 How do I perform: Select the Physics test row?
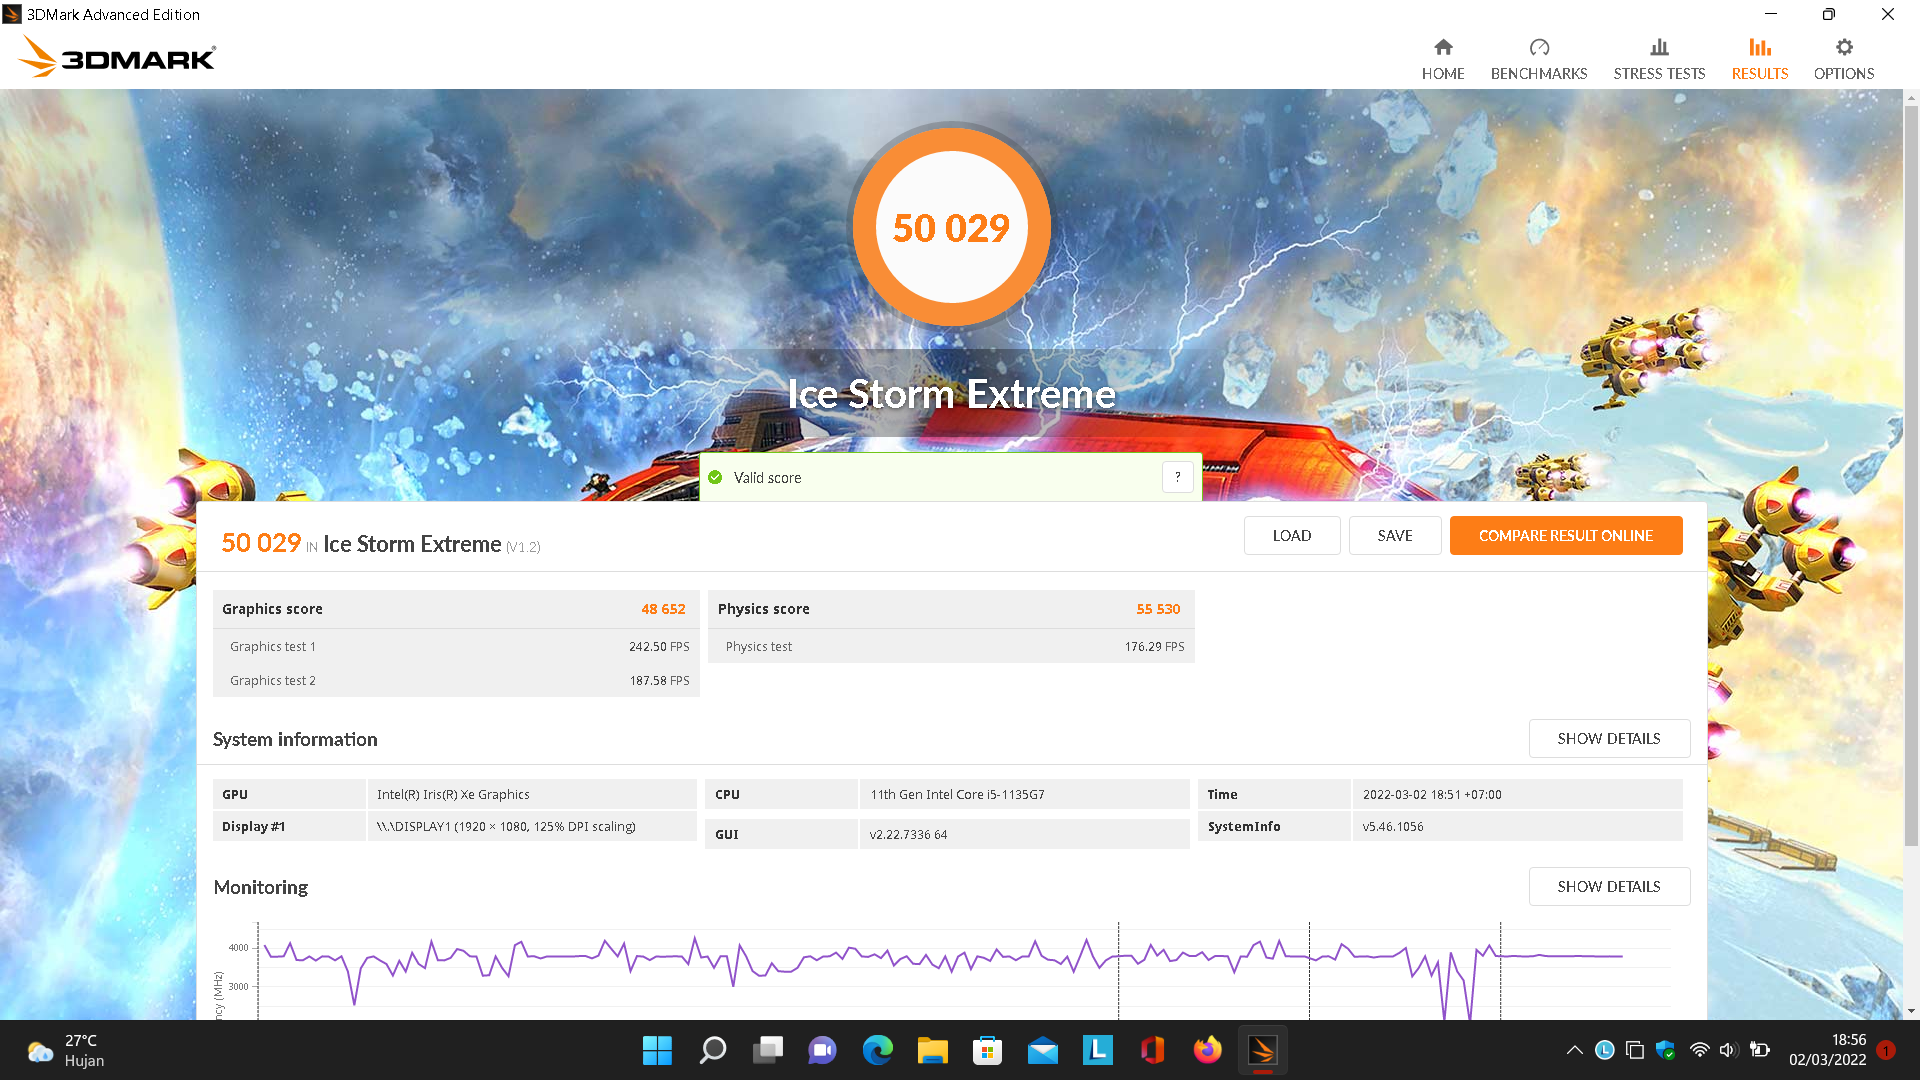951,646
